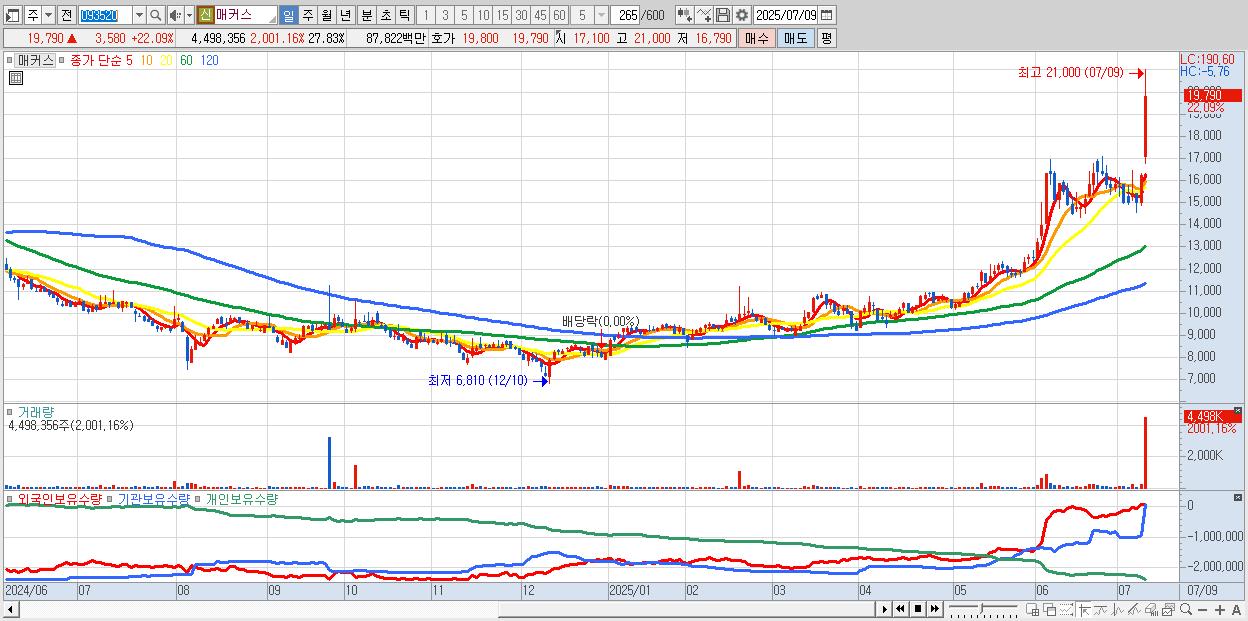The image size is (1248, 621).
Task: Click the 매도 sell button
Action: click(796, 38)
